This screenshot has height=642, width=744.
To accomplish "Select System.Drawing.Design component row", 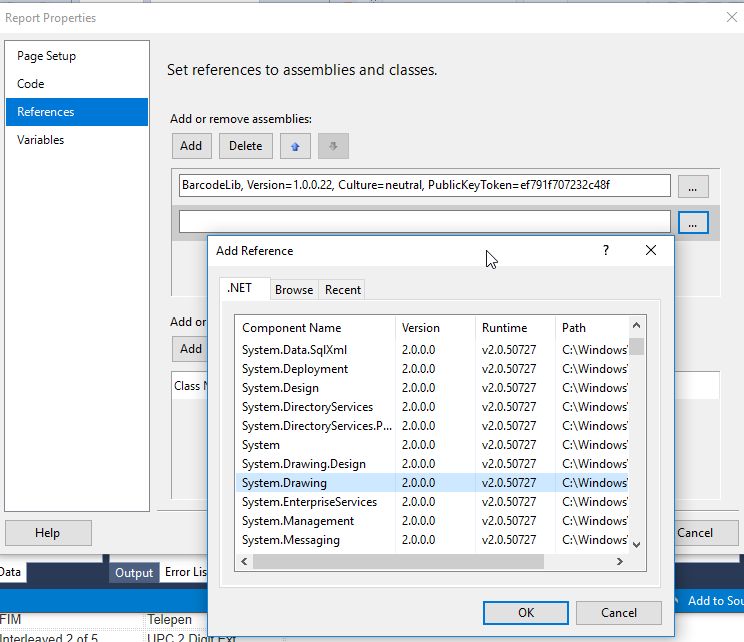I will coord(304,464).
